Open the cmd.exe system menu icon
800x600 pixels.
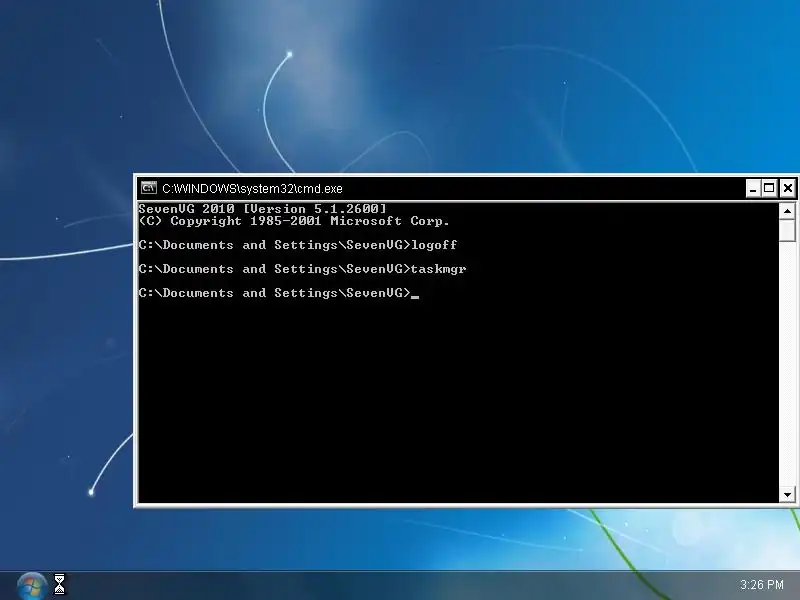click(x=149, y=188)
